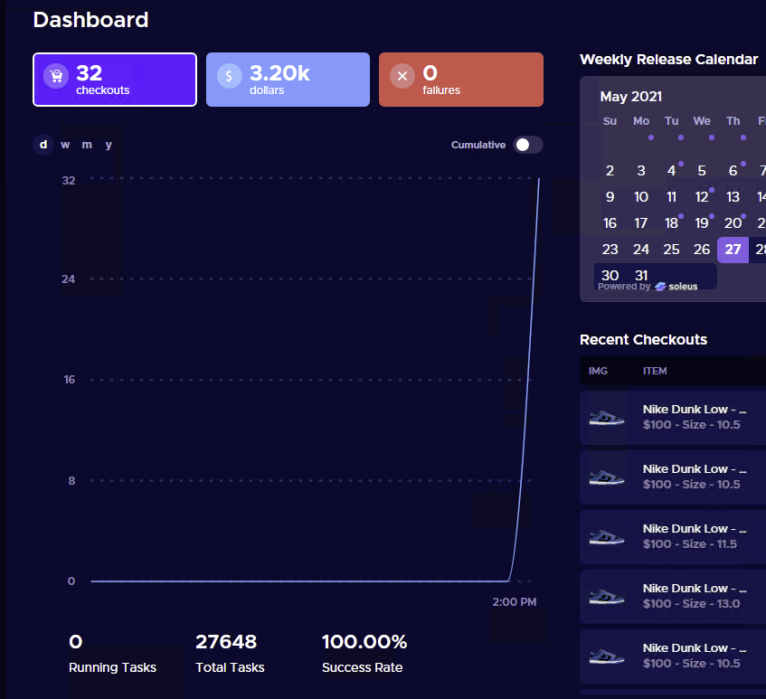Image resolution: width=766 pixels, height=699 pixels.
Task: Click the IMG column header
Action: click(598, 371)
